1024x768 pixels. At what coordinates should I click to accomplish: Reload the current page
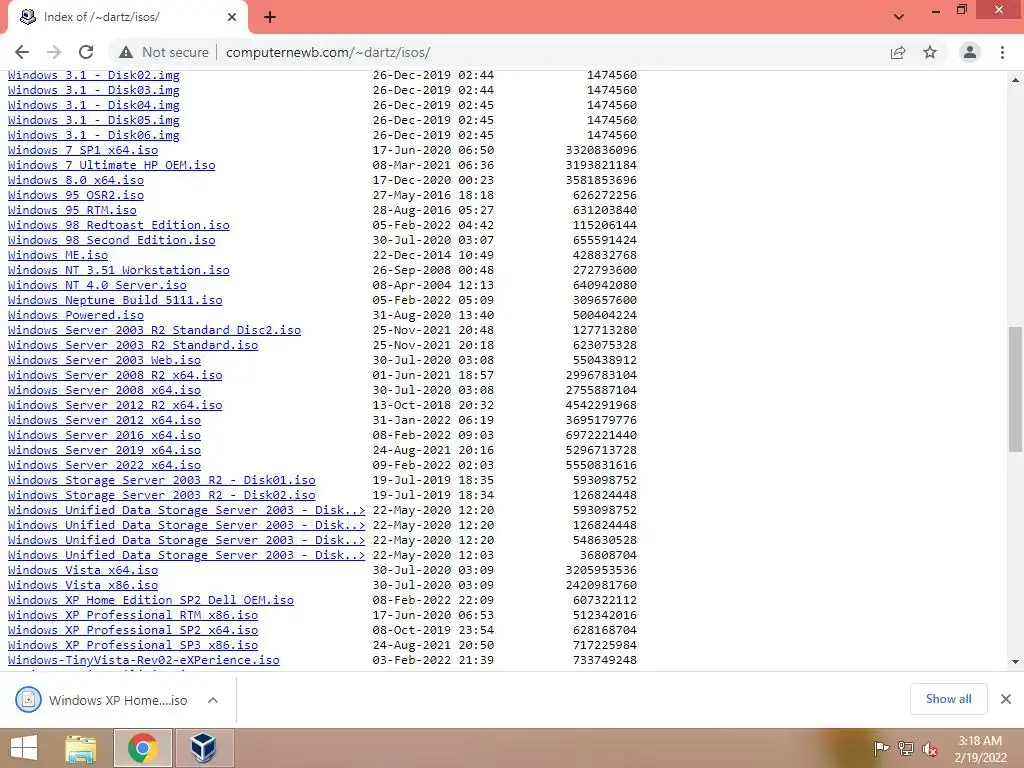tap(86, 52)
